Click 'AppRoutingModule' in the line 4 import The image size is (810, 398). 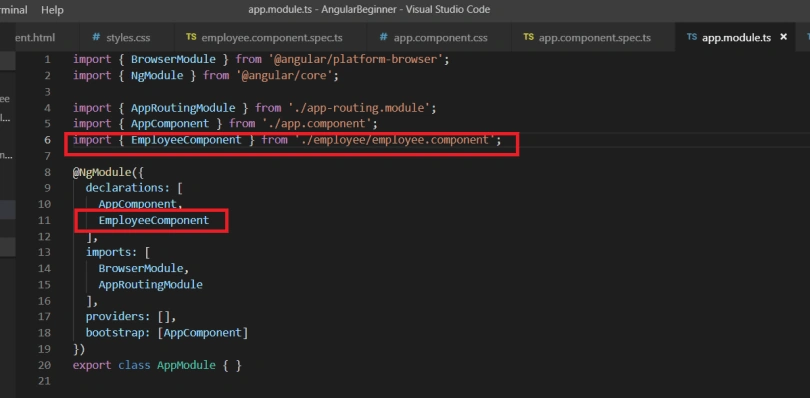[x=183, y=108]
